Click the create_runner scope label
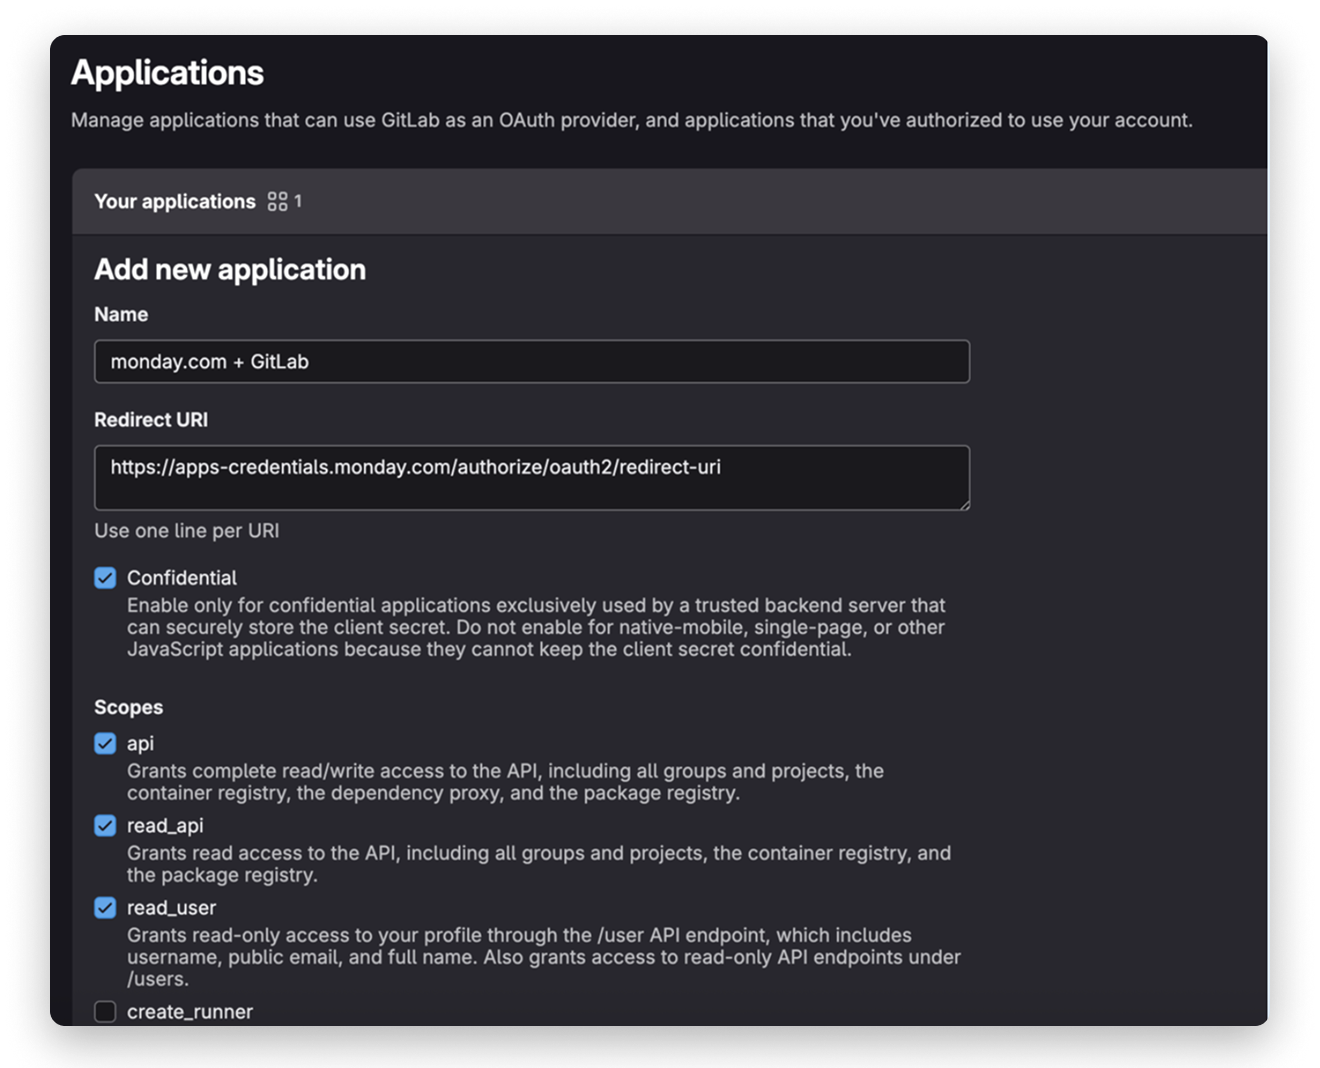Screen dimensions: 1320x1068 point(190,1011)
